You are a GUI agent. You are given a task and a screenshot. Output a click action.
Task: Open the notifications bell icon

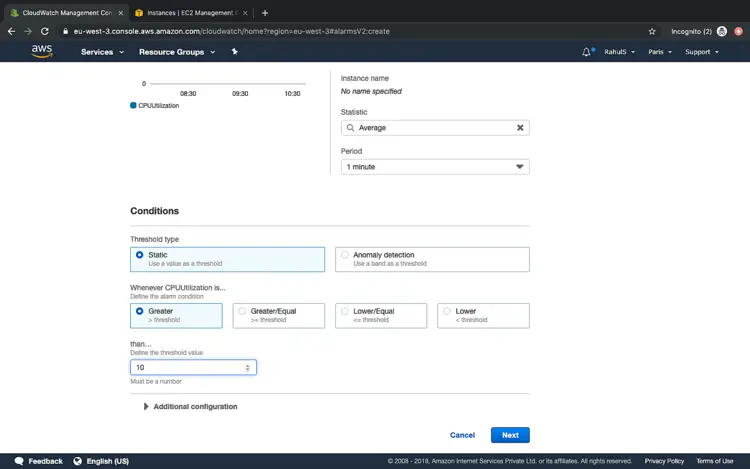(x=586, y=52)
